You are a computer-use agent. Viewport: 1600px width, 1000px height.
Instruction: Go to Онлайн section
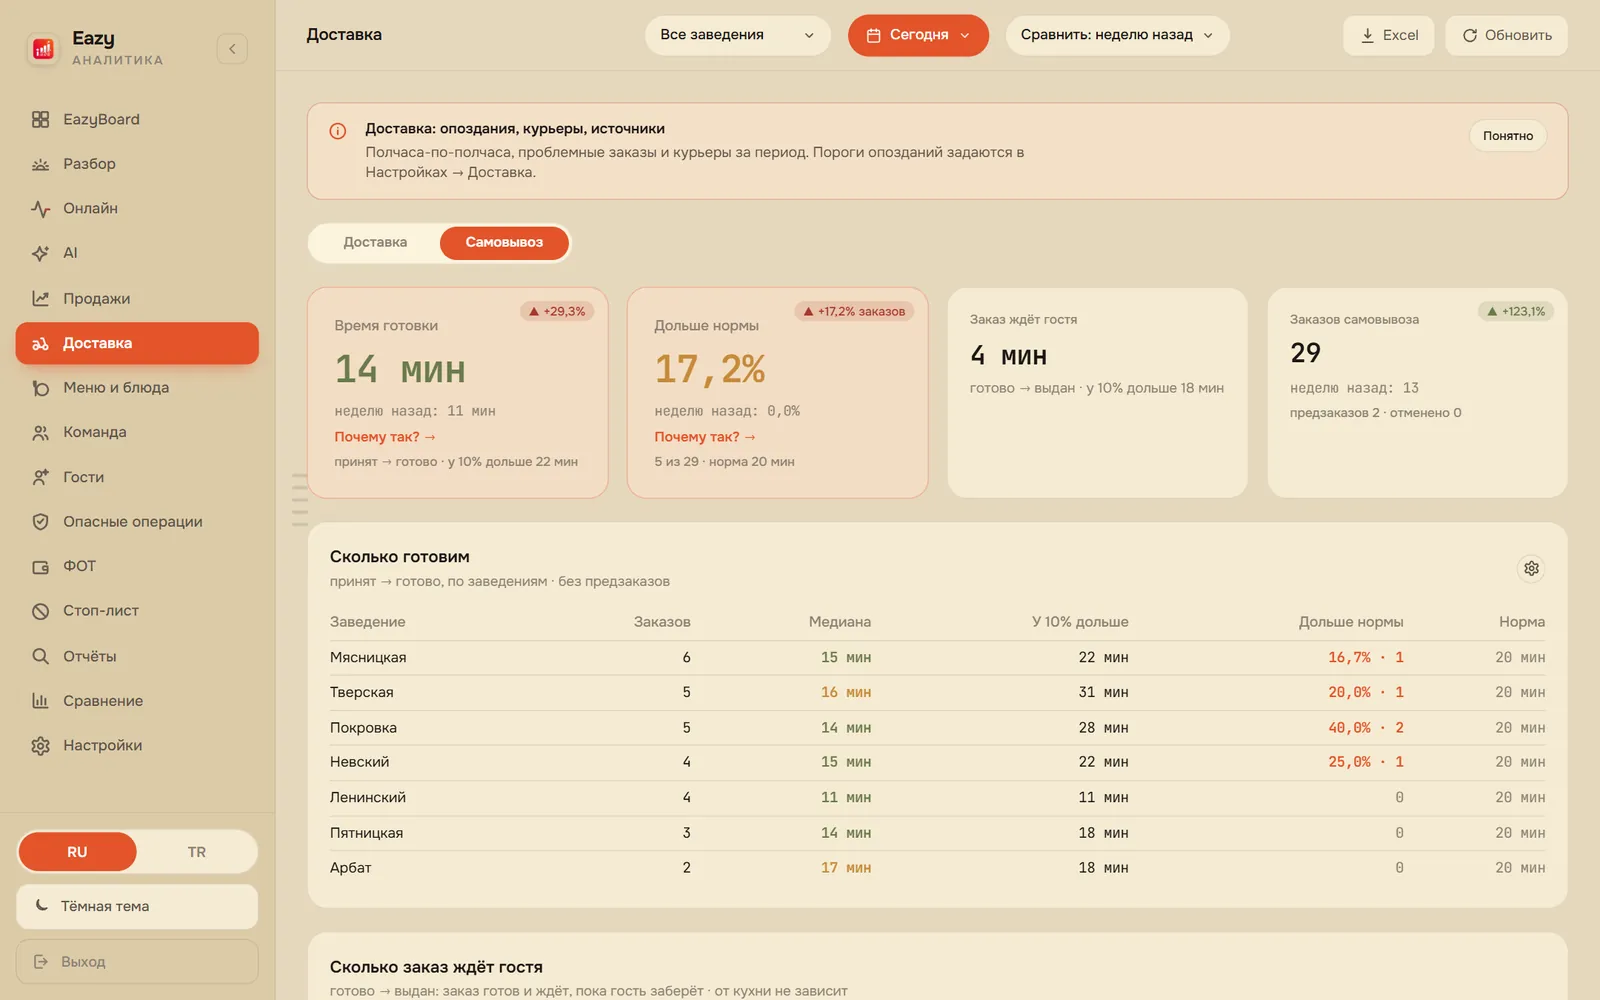[x=137, y=208]
